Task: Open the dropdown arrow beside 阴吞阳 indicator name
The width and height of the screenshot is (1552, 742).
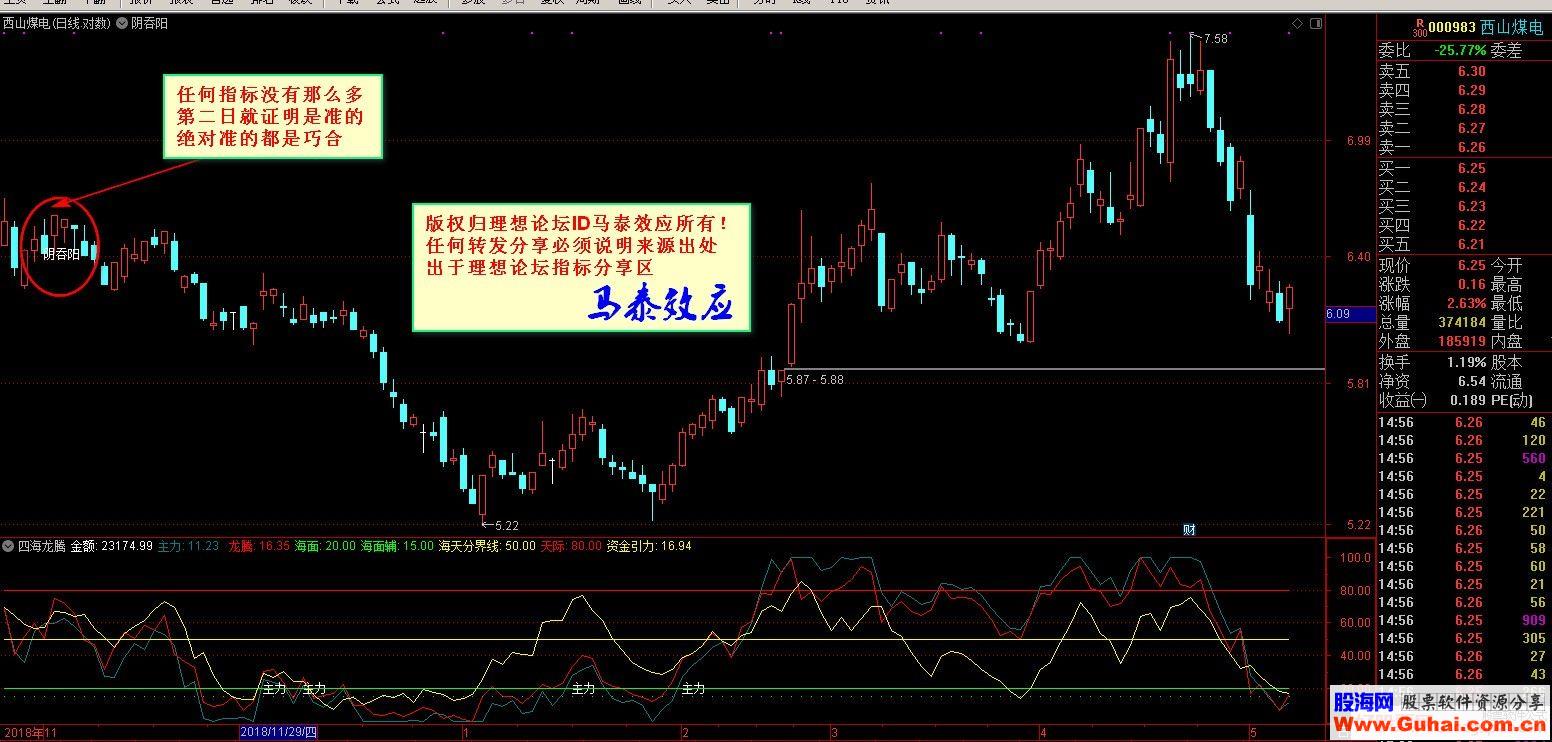Action: (122, 23)
